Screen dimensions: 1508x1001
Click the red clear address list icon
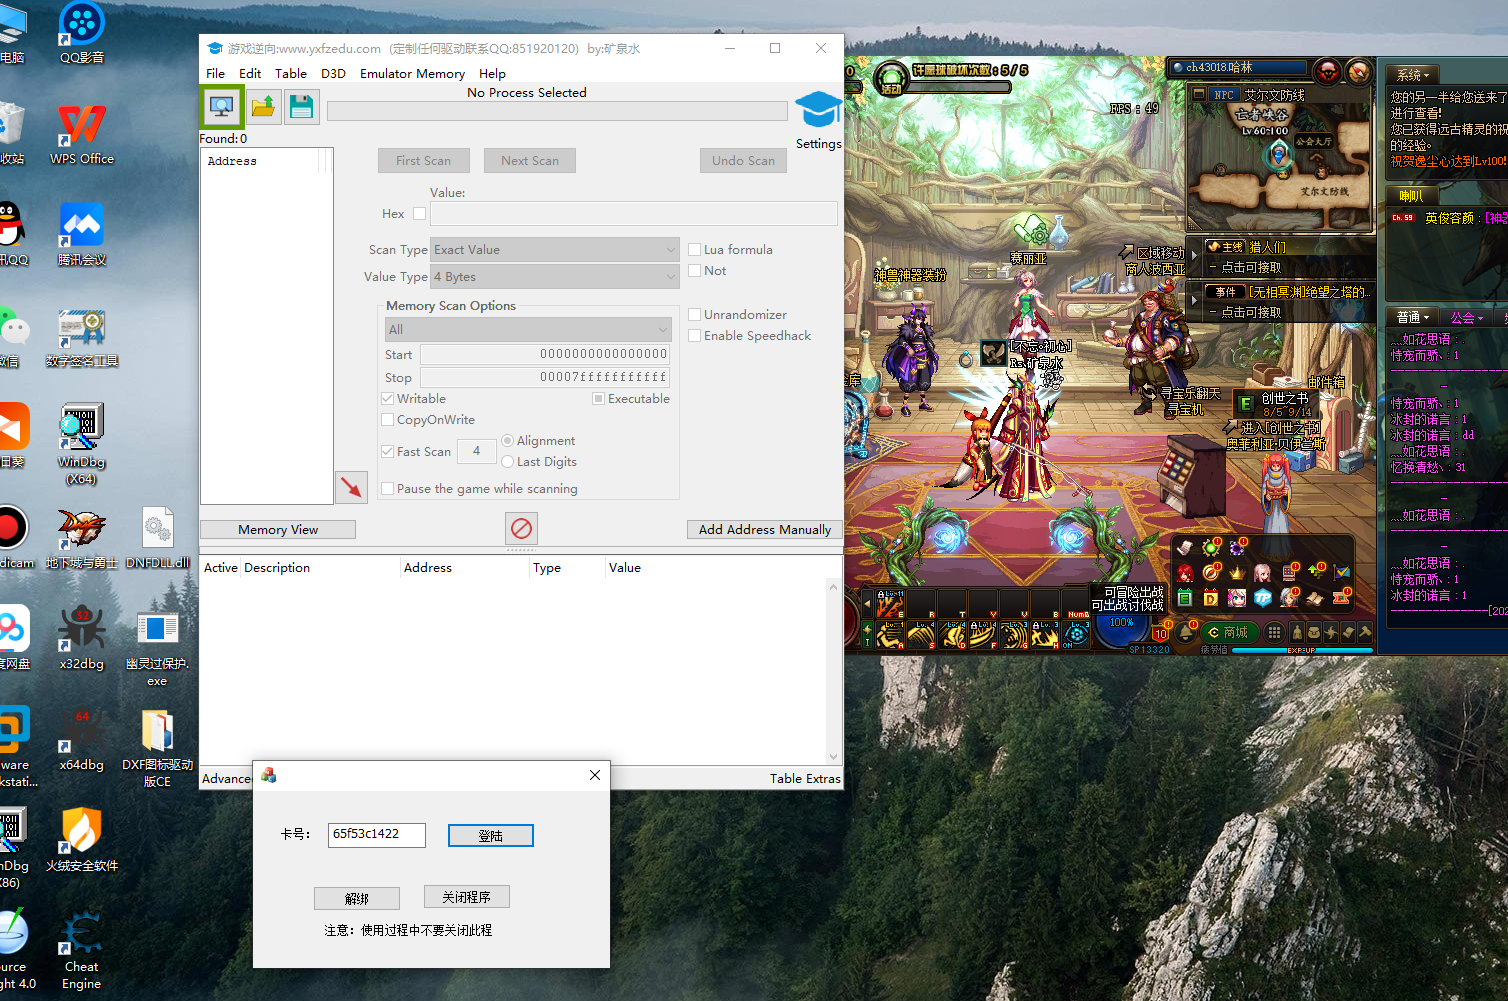point(521,528)
